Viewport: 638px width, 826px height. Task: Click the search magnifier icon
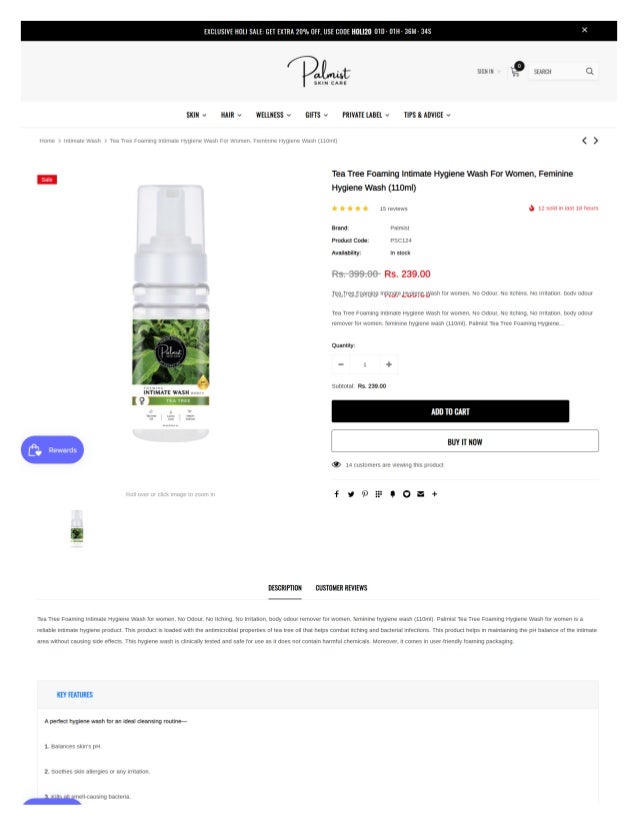[x=589, y=71]
